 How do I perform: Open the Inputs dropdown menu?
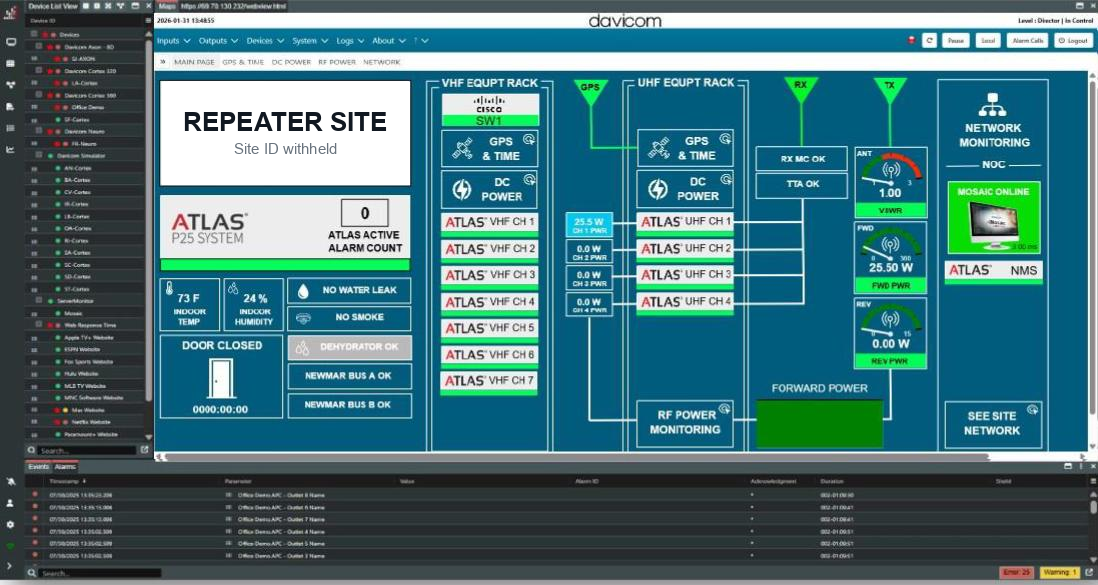[x=174, y=41]
